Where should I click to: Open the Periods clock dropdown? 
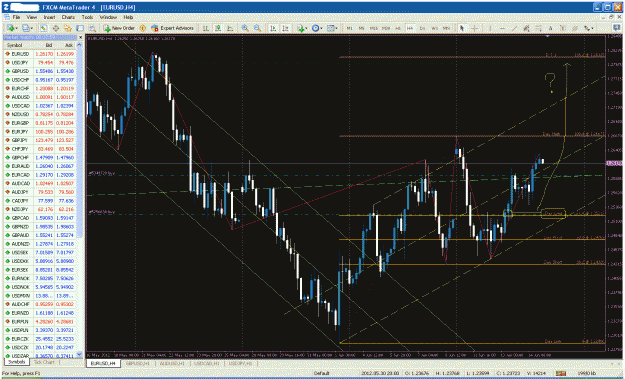317,28
